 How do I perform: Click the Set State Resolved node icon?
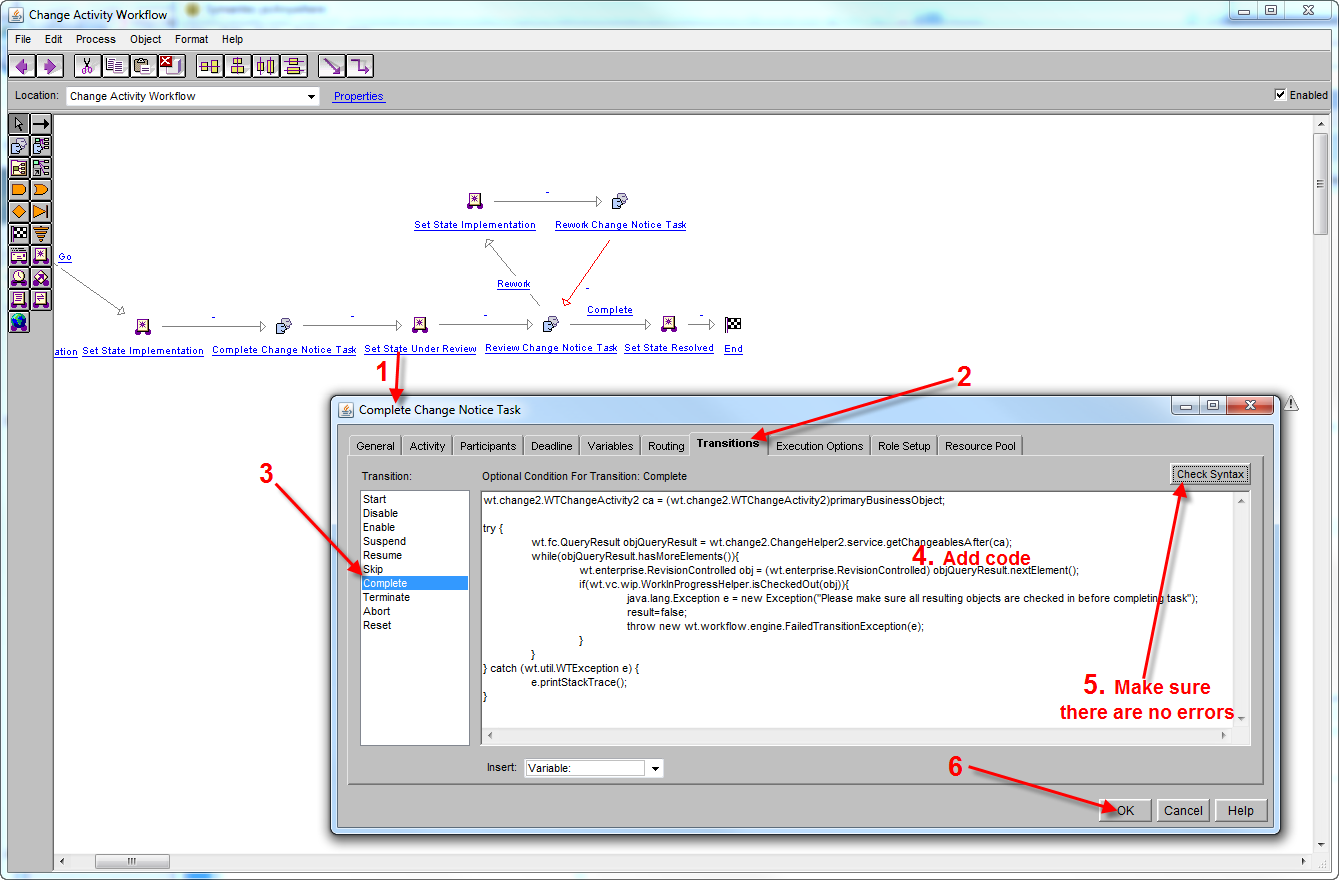point(669,325)
